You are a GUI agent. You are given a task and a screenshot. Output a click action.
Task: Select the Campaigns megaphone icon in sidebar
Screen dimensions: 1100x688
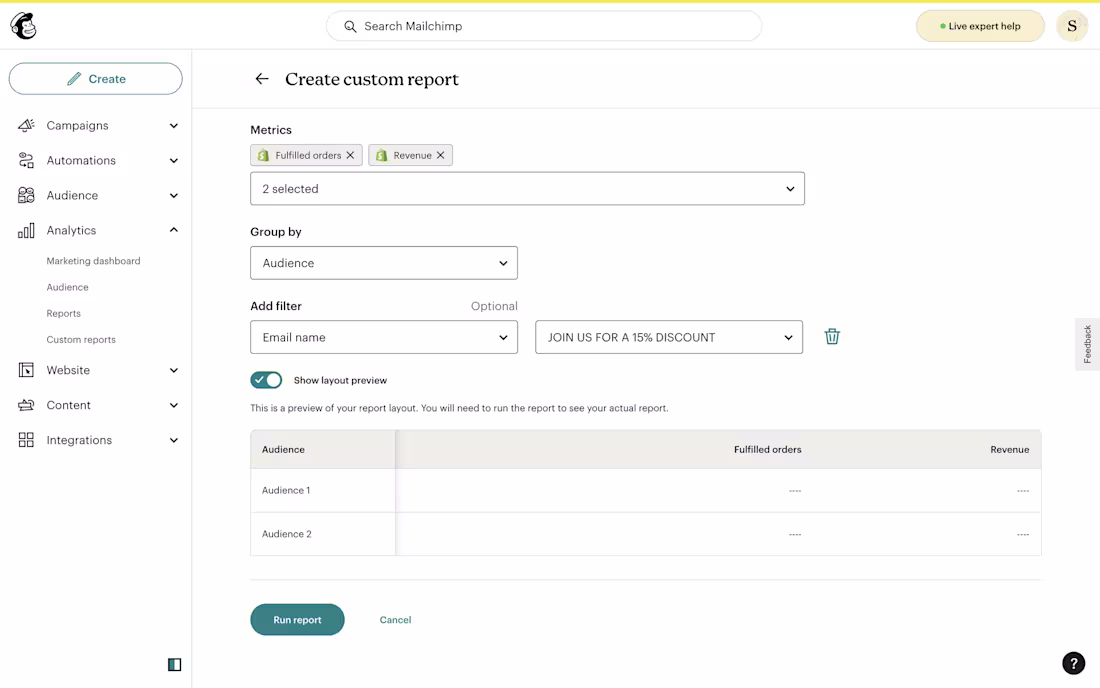pos(26,125)
